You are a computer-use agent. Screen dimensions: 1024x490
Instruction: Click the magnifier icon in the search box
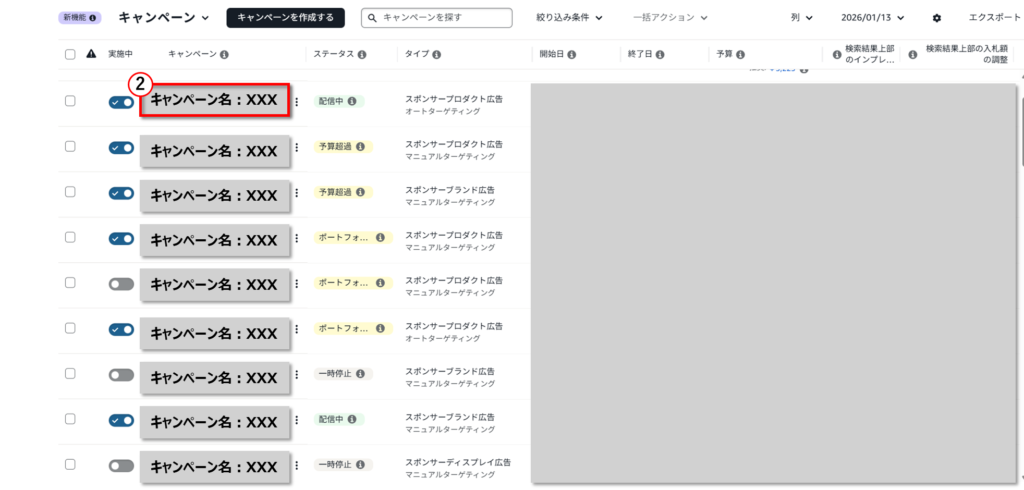pyautogui.click(x=372, y=18)
